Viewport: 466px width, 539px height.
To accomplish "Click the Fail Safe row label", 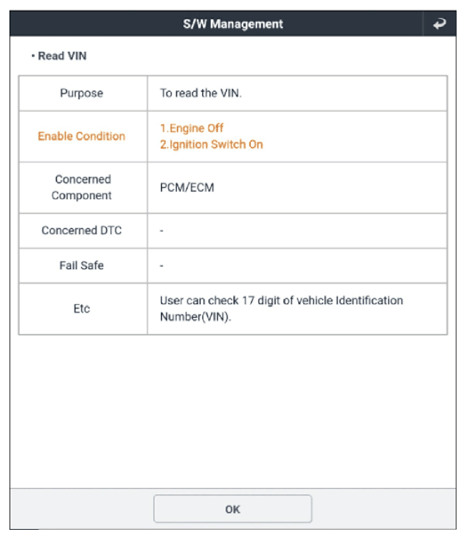I will [x=81, y=265].
